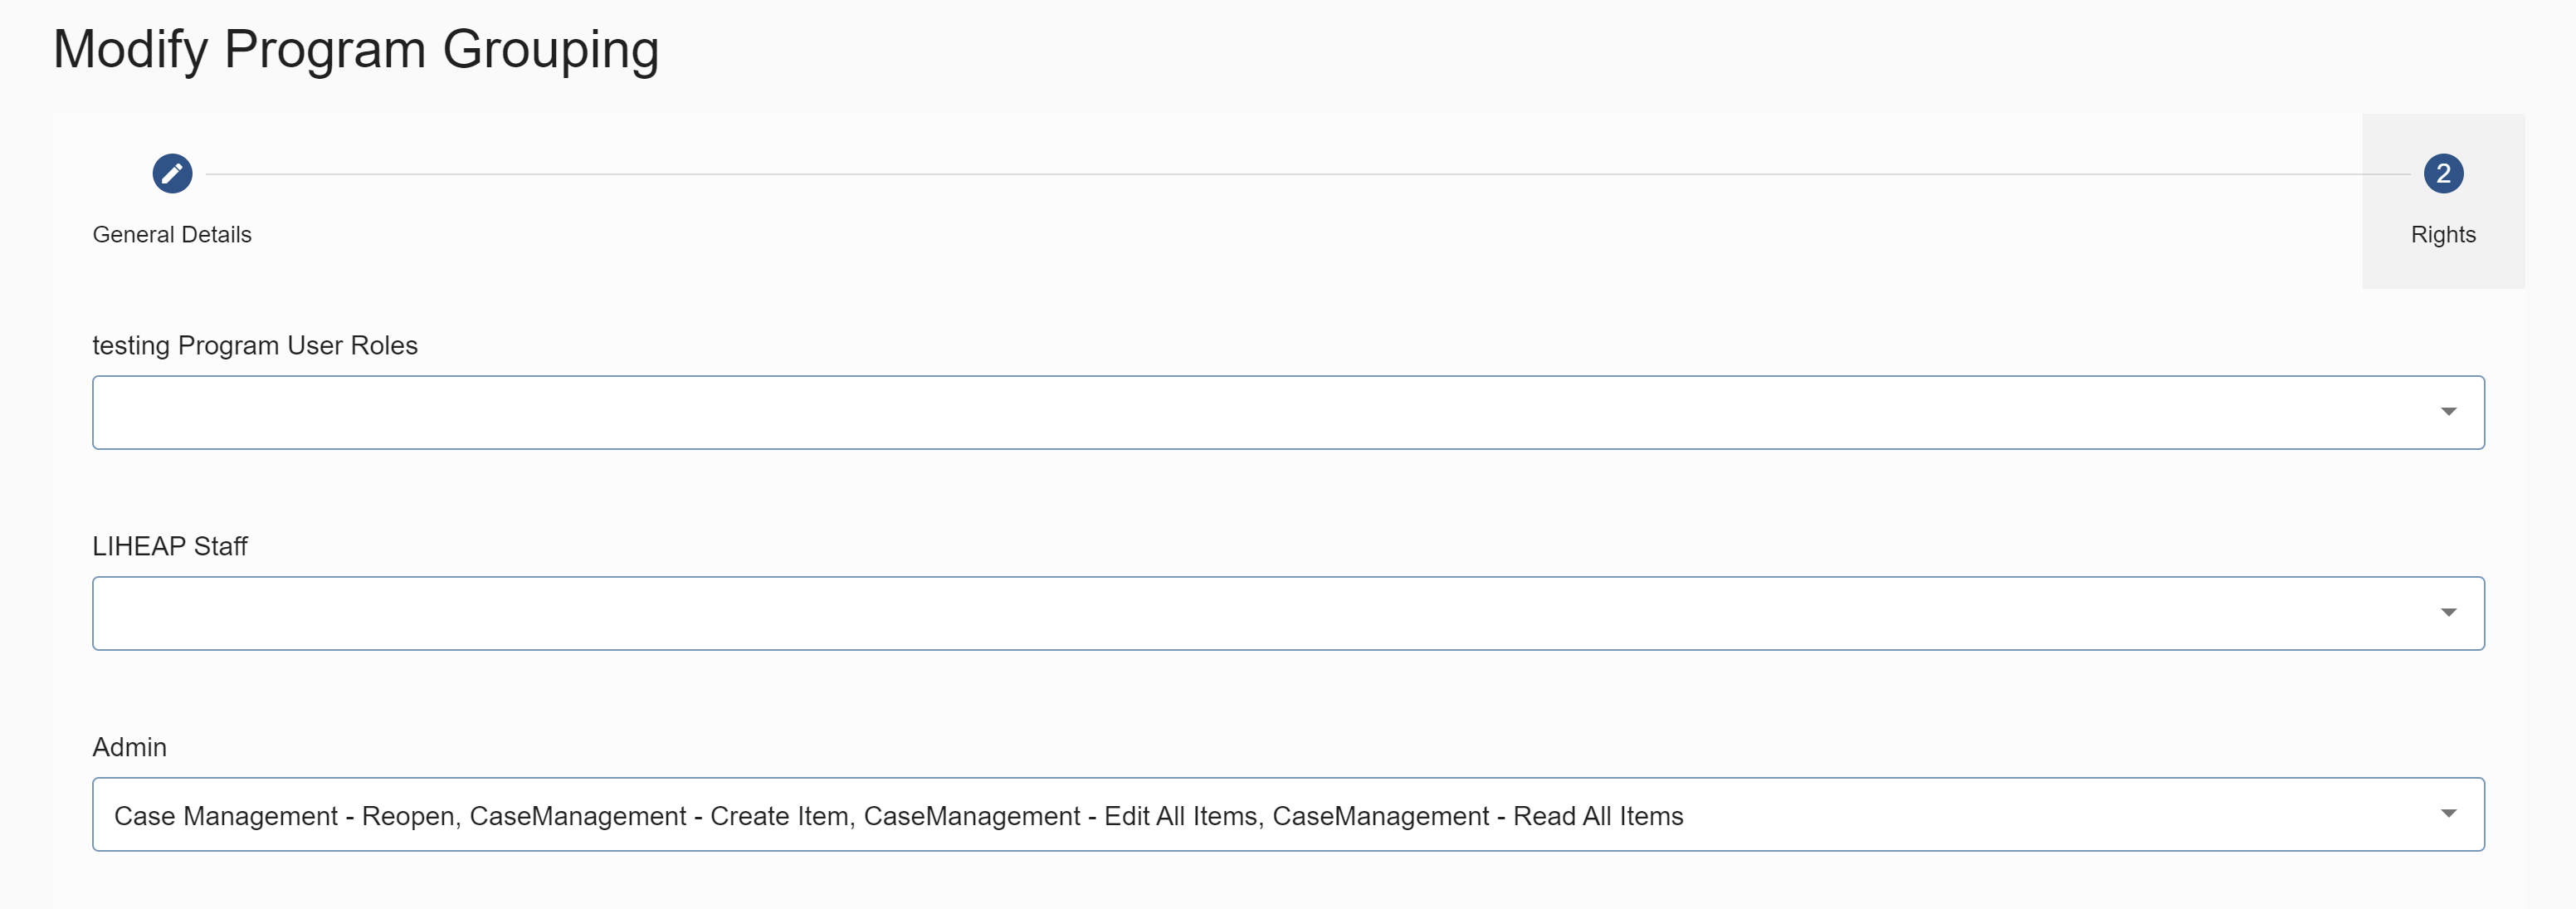Expand the LIHEAP Staff dropdown arrow
Screen dimensions: 2576x909
point(2448,613)
